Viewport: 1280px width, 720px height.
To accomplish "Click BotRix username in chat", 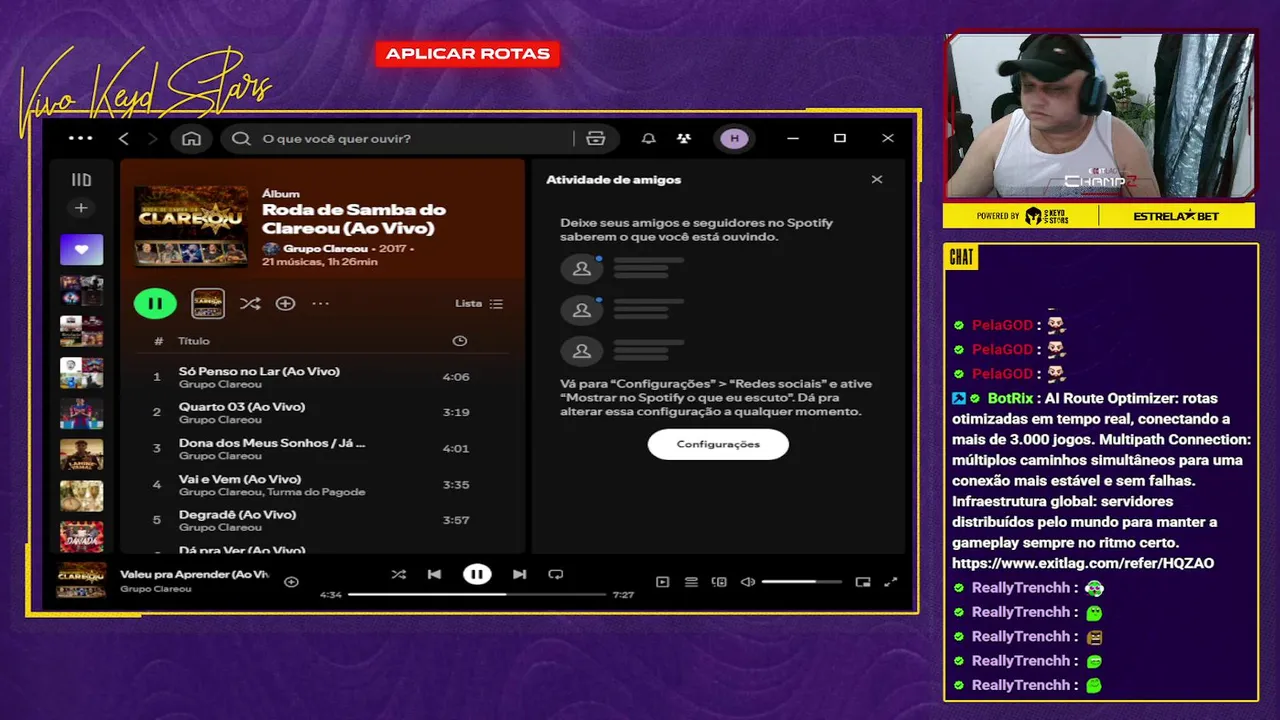I will tap(1010, 398).
